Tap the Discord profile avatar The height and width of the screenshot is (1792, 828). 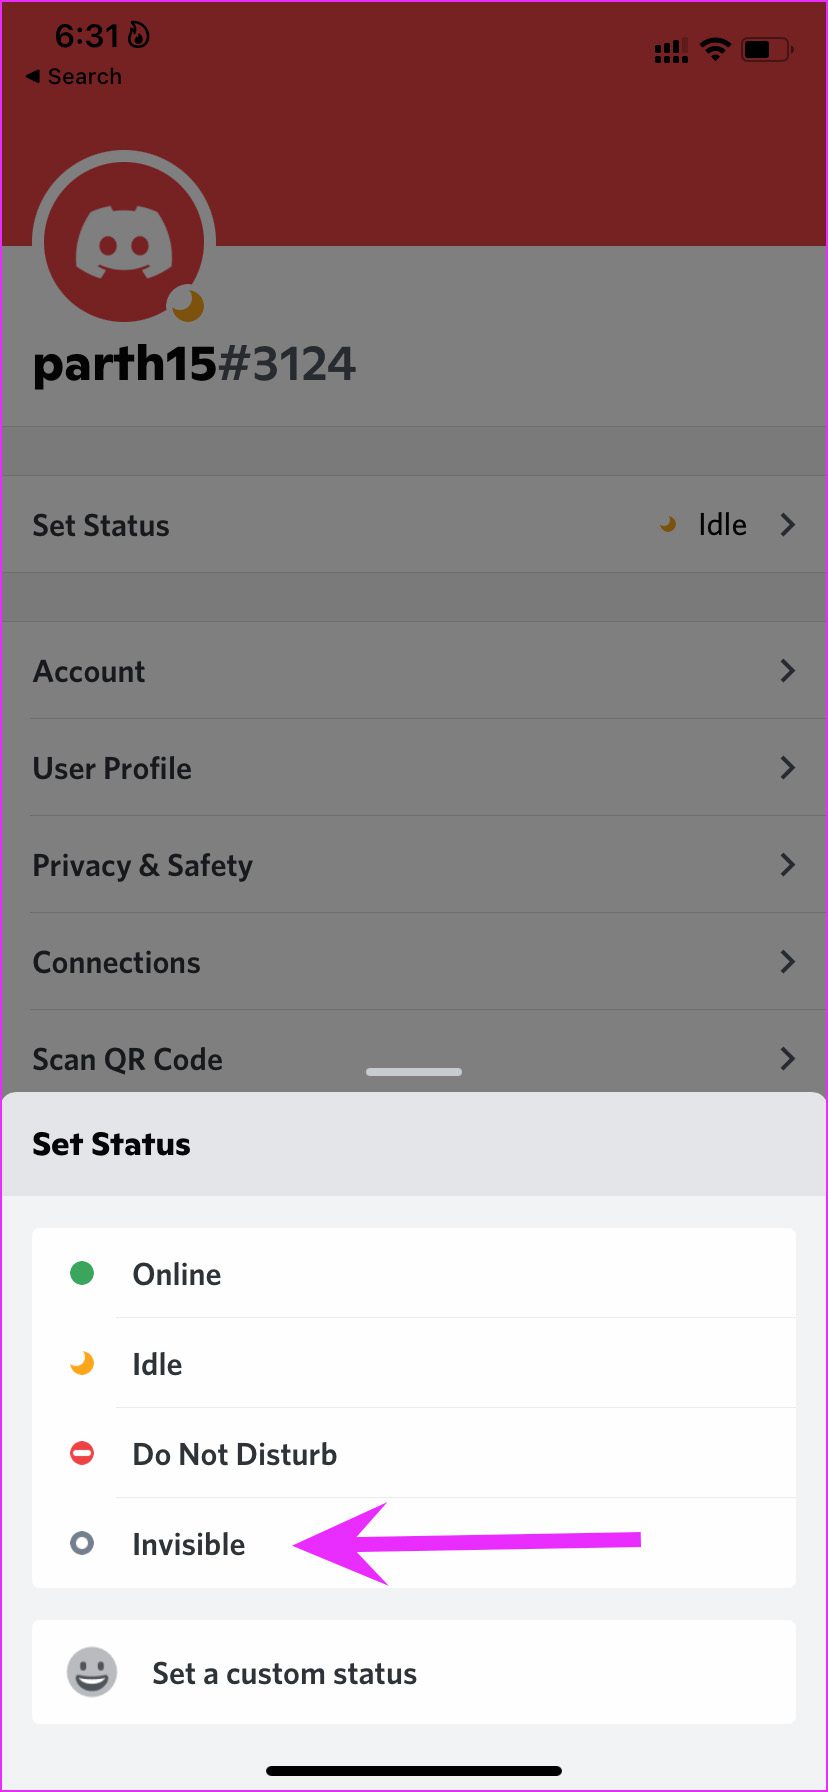tap(124, 243)
